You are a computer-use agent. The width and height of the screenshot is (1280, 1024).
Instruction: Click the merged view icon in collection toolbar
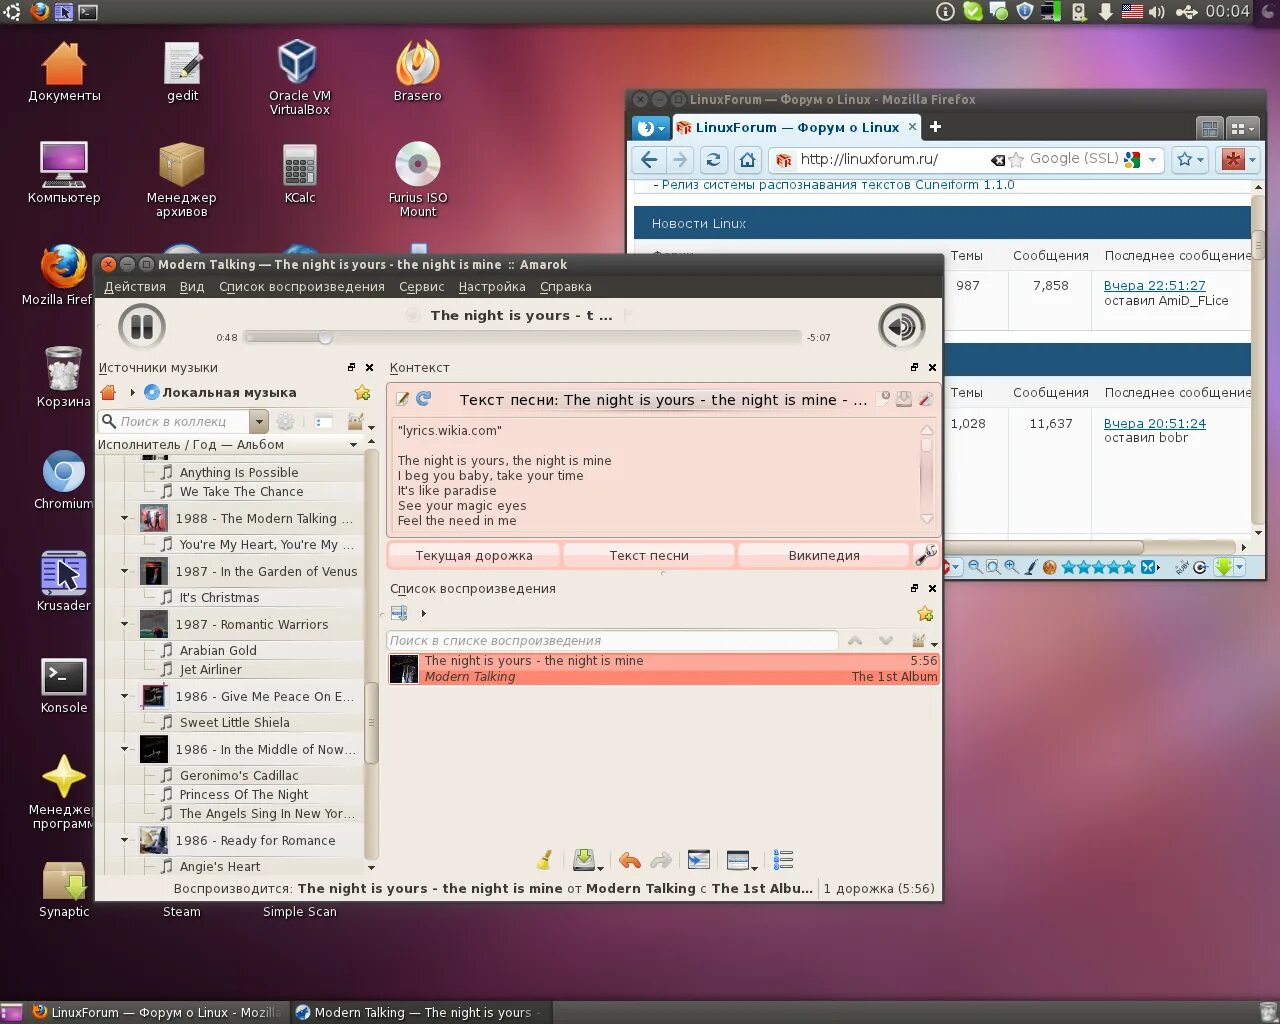click(323, 422)
